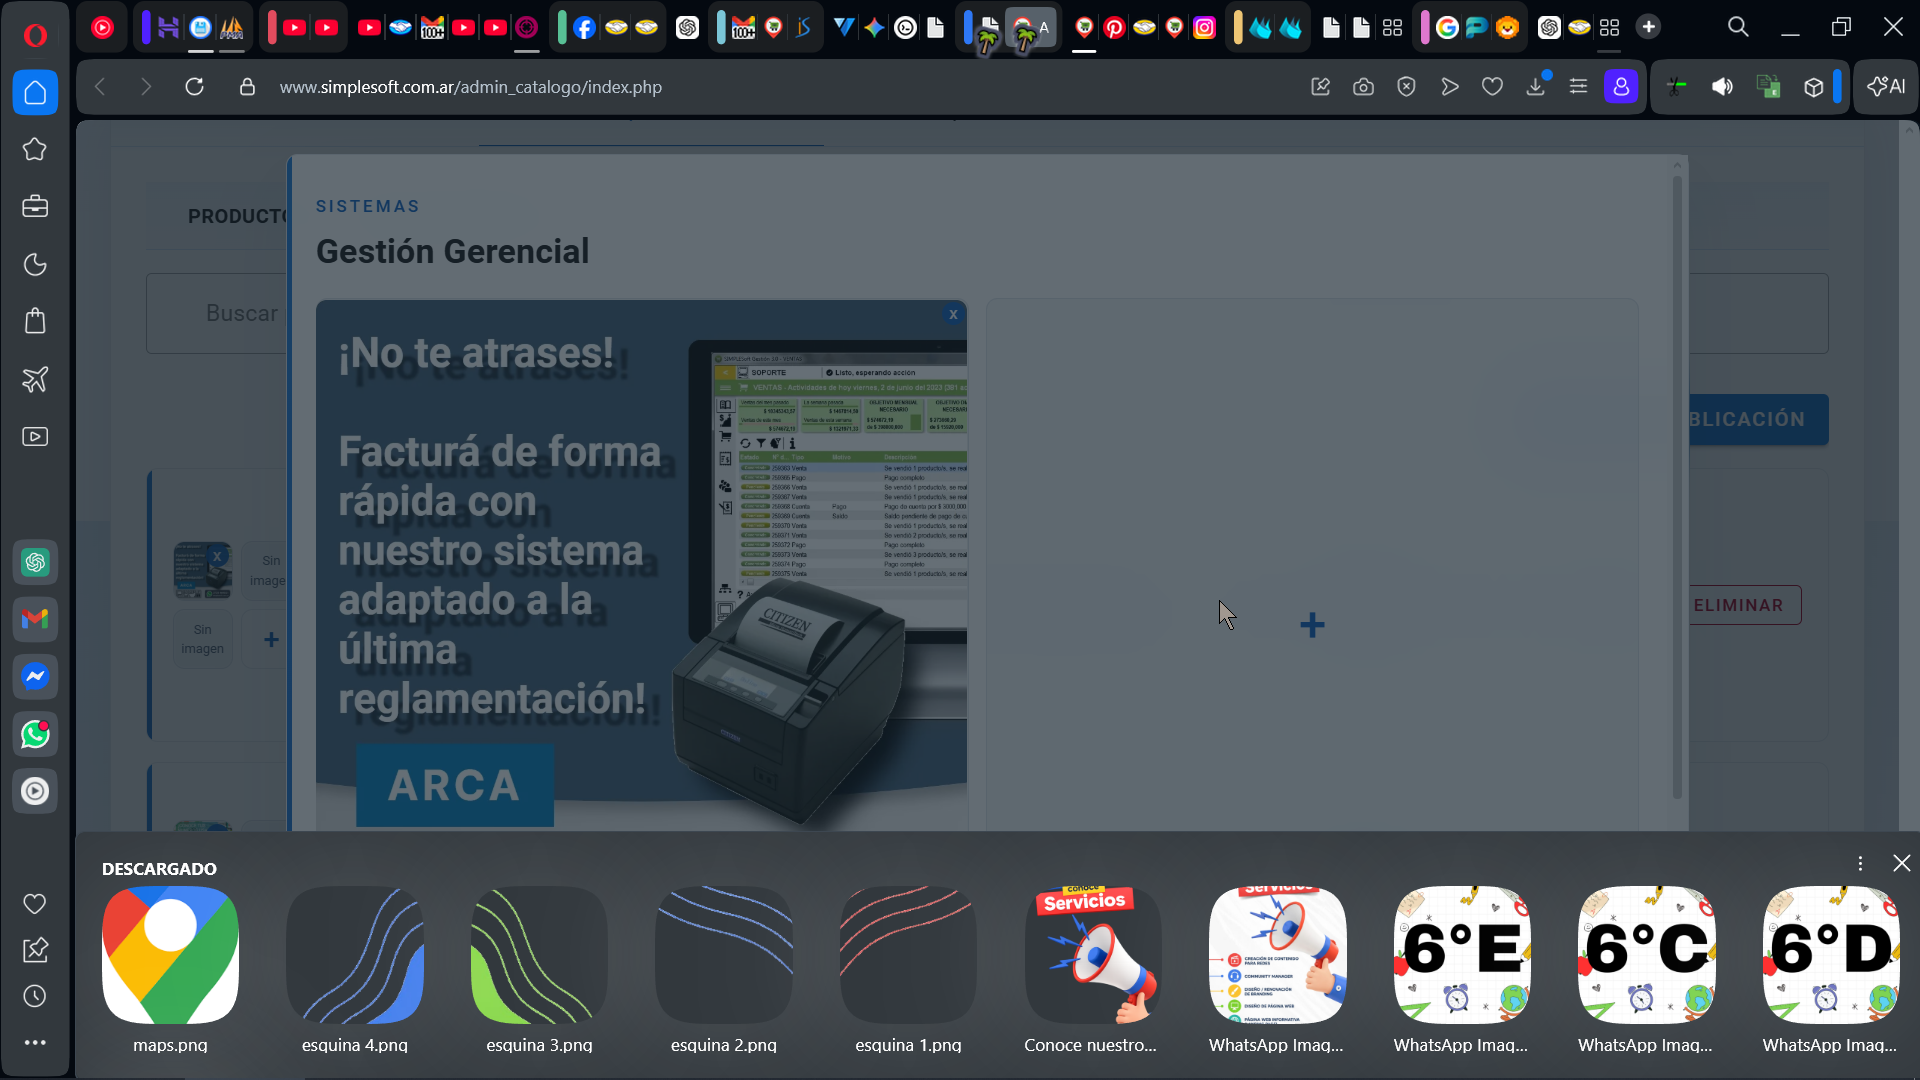1920x1080 pixels.
Task: Open downloads panel three-dots menu
Action: [x=1860, y=863]
